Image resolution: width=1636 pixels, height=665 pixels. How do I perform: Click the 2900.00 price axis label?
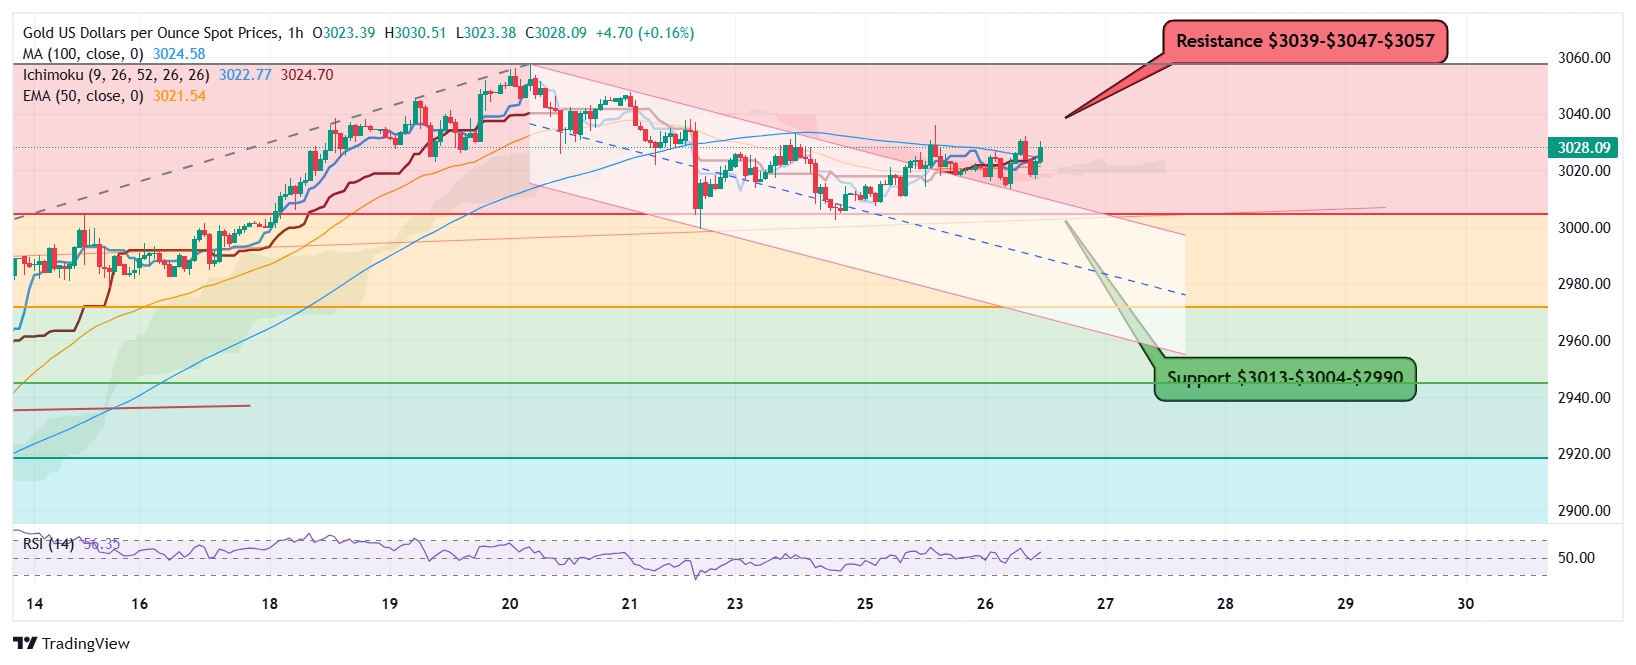(x=1584, y=511)
